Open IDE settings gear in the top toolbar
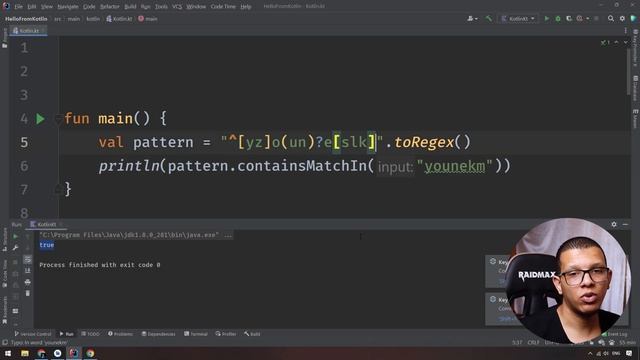This screenshot has height=360, width=640. pos(622,18)
